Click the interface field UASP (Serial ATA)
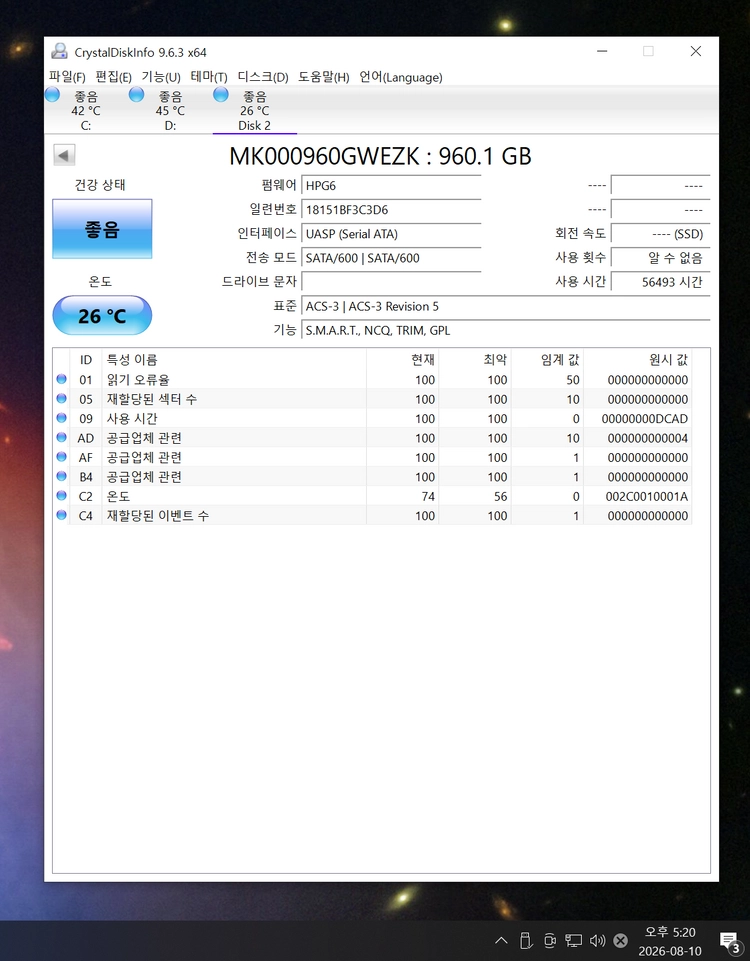The width and height of the screenshot is (750, 961). 391,234
